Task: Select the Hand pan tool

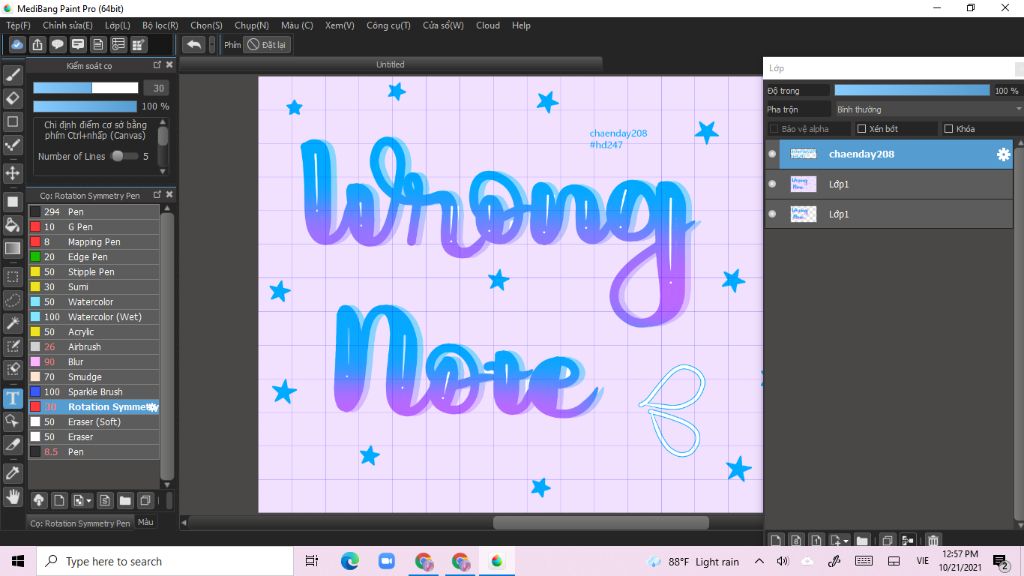Action: [x=13, y=497]
